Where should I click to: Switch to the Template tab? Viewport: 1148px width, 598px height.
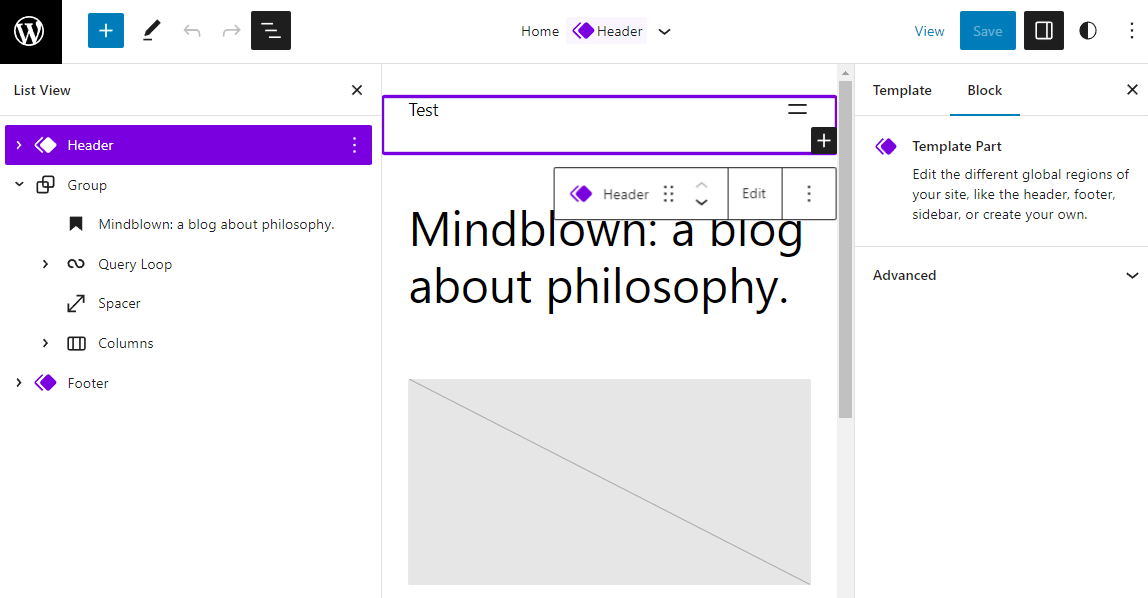tap(902, 90)
